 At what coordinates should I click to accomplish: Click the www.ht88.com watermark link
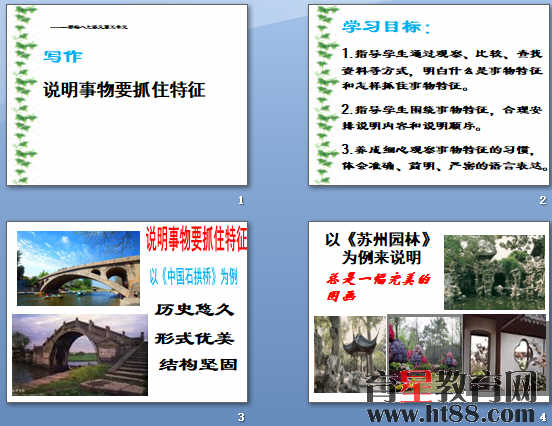451,414
